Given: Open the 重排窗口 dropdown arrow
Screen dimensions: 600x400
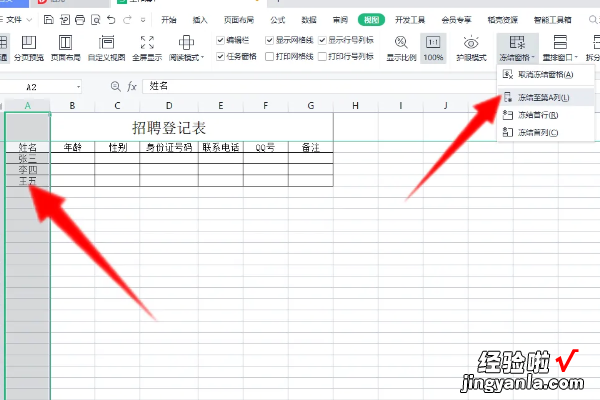Looking at the screenshot, I should tap(576, 58).
